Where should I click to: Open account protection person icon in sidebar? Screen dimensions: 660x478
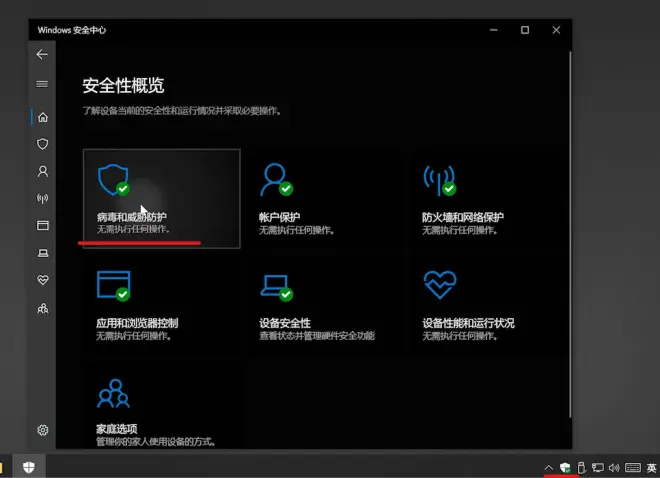pyautogui.click(x=43, y=171)
